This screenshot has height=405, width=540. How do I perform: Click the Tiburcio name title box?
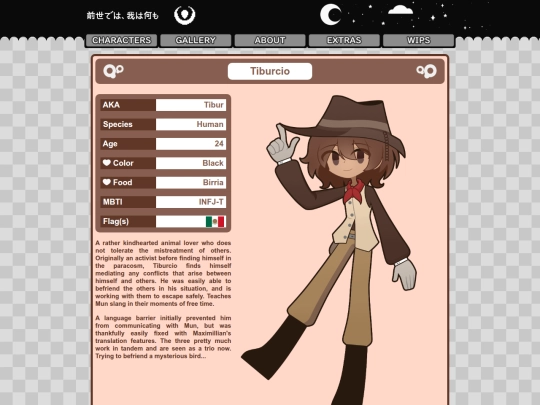(x=270, y=71)
